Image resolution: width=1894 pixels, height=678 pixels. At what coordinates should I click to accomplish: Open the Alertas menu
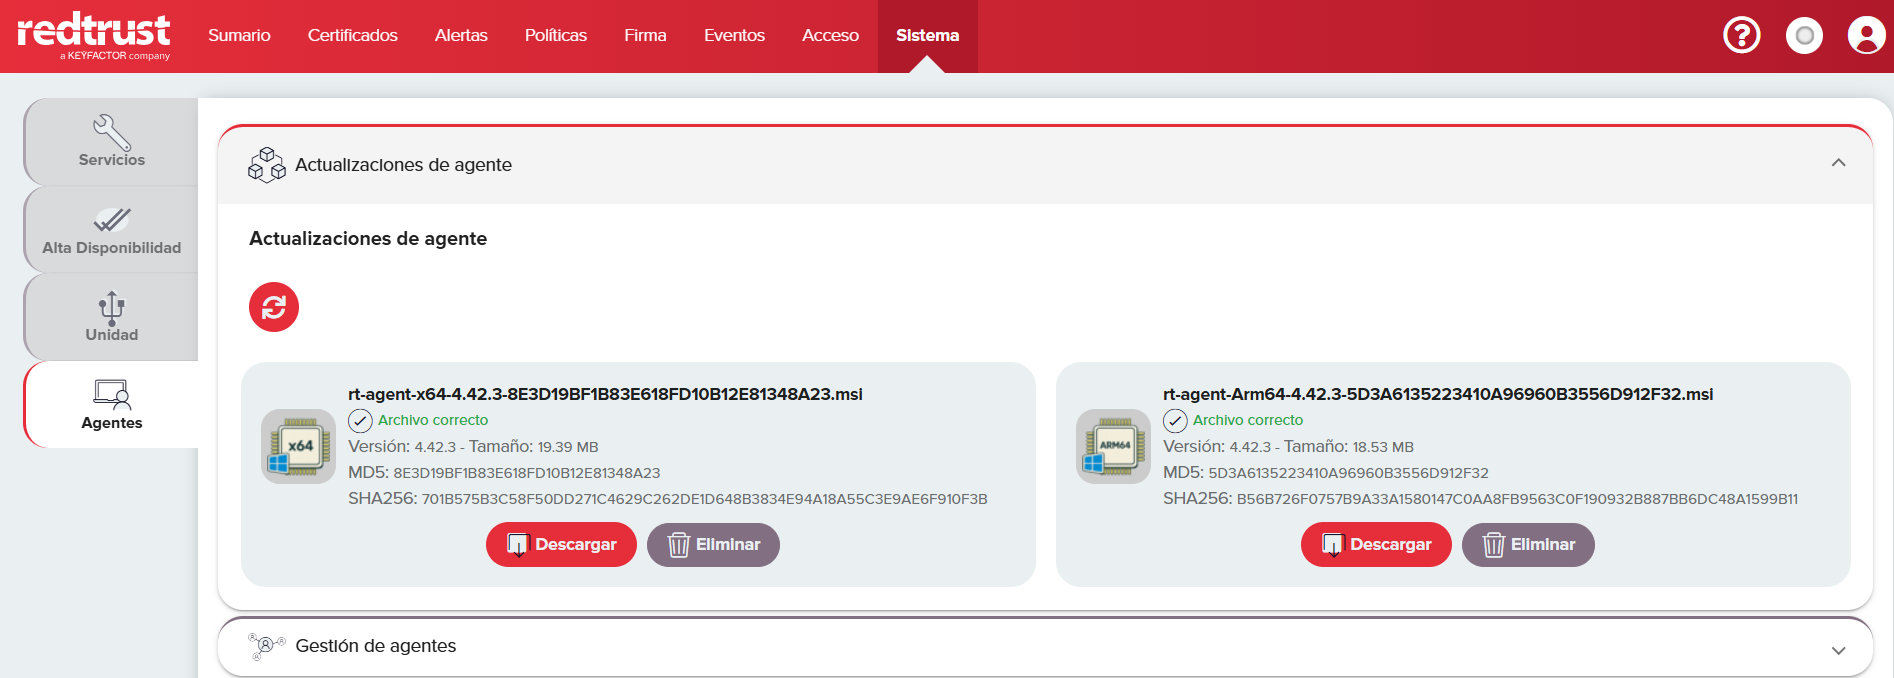(461, 35)
